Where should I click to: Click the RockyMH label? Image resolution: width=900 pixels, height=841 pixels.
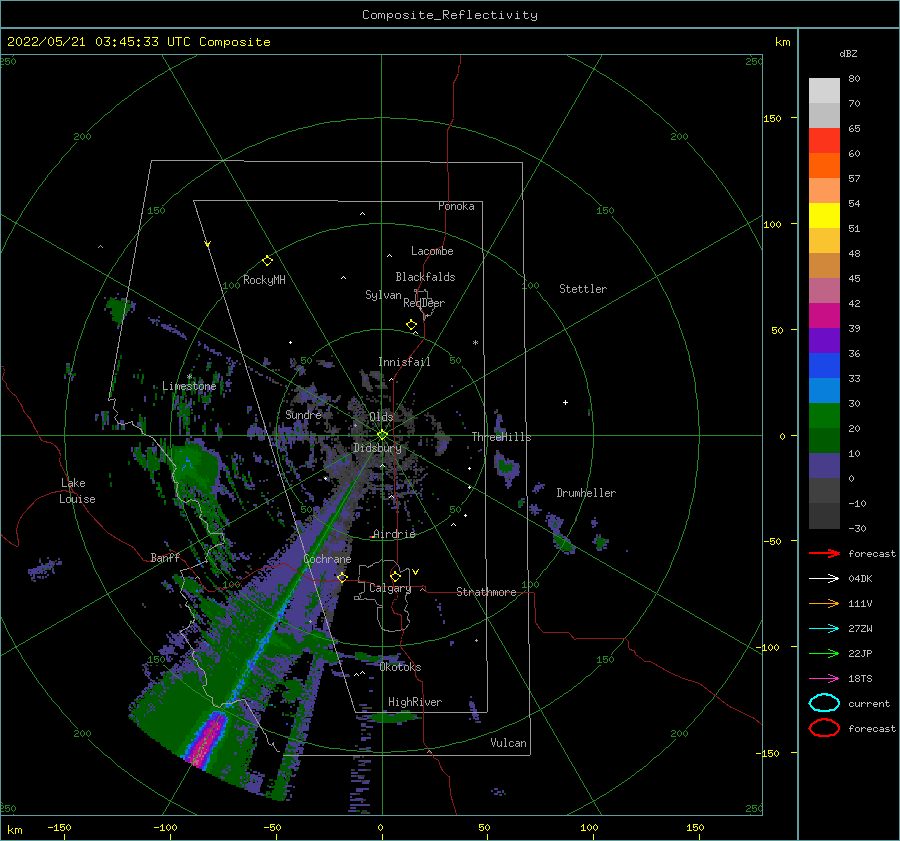264,280
